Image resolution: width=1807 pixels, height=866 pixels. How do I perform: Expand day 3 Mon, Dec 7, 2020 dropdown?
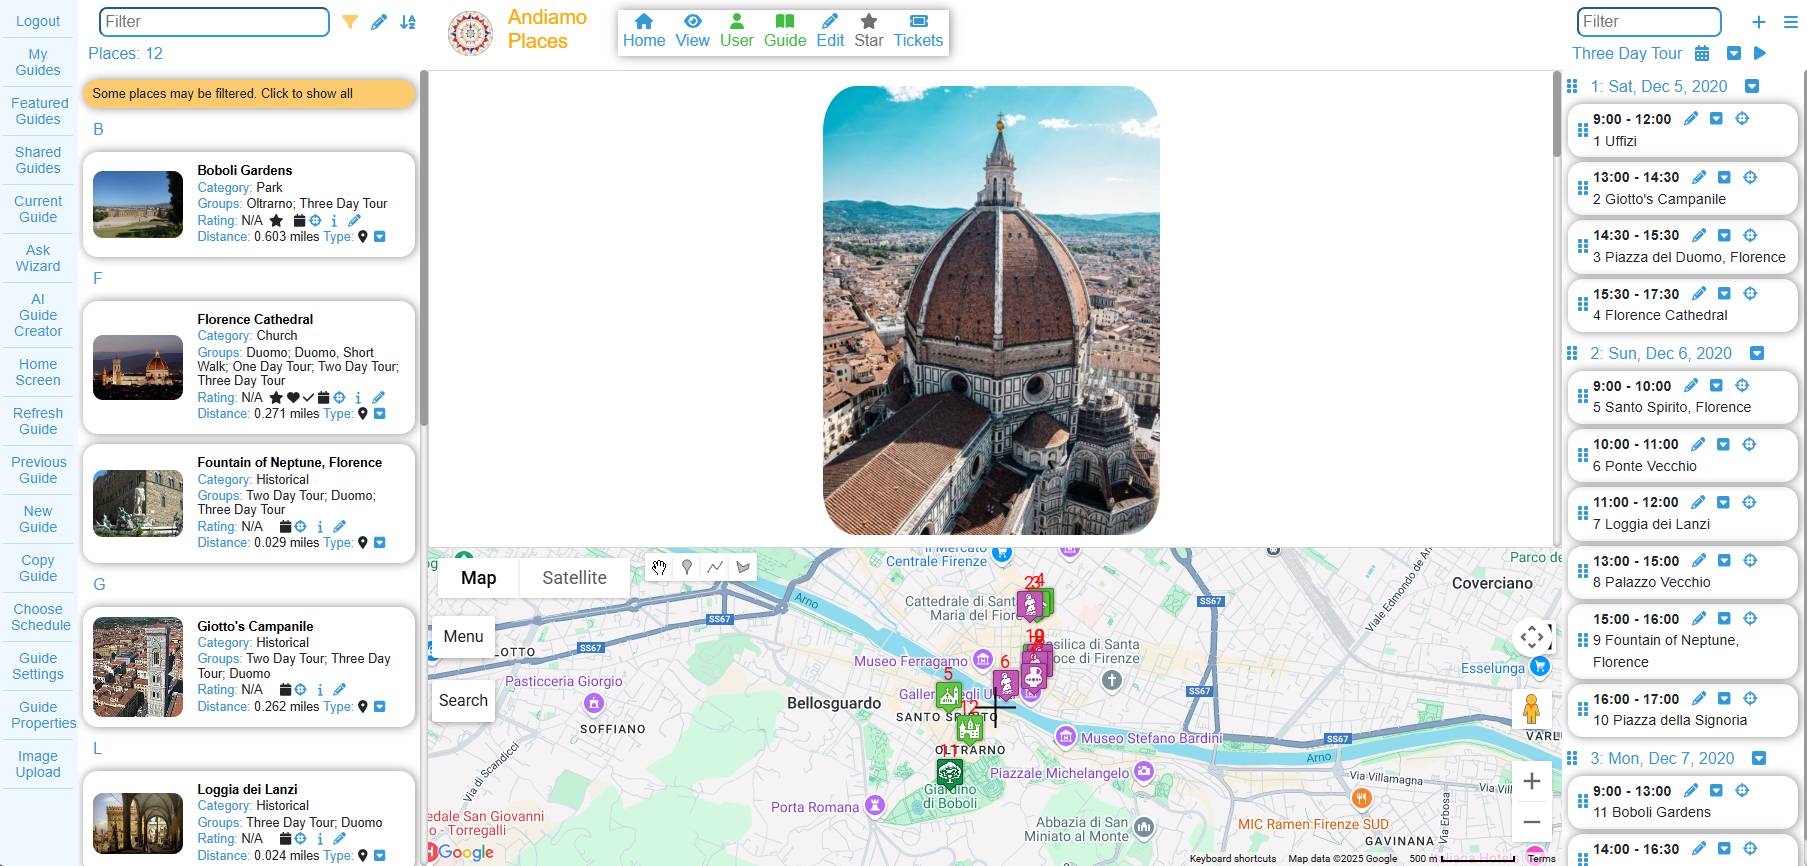pyautogui.click(x=1759, y=759)
